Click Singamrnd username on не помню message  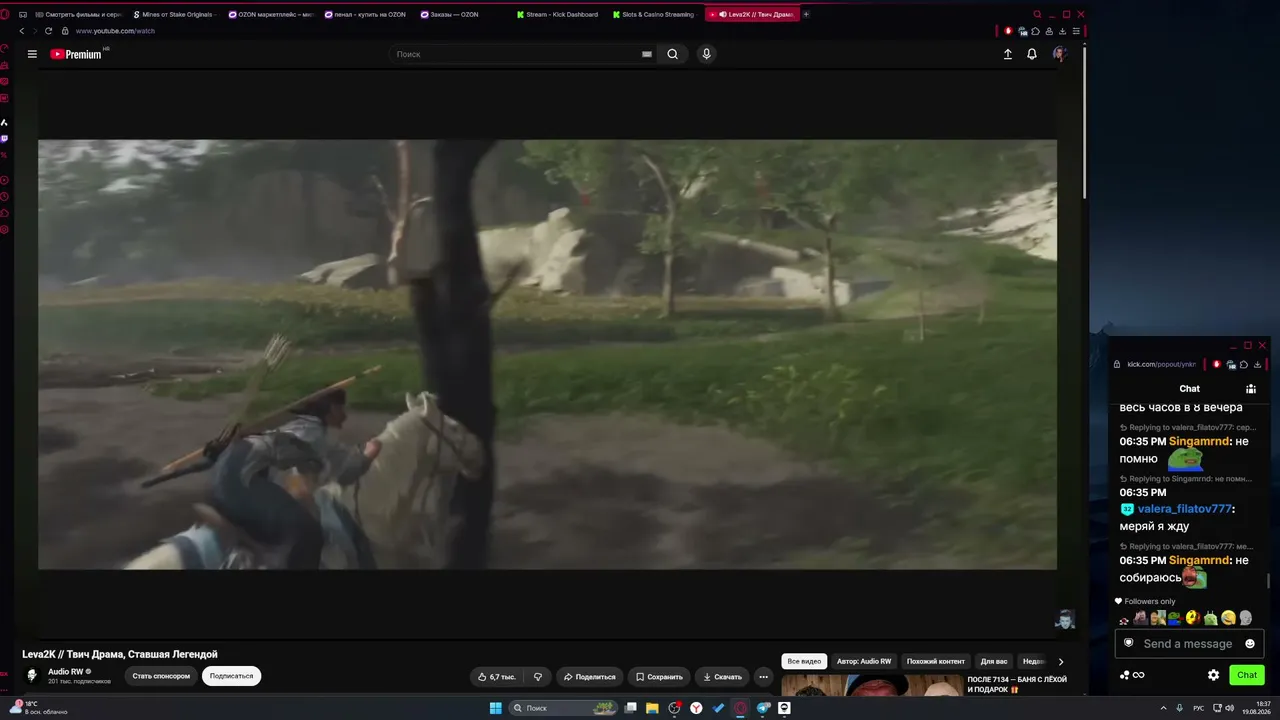click(x=1200, y=441)
